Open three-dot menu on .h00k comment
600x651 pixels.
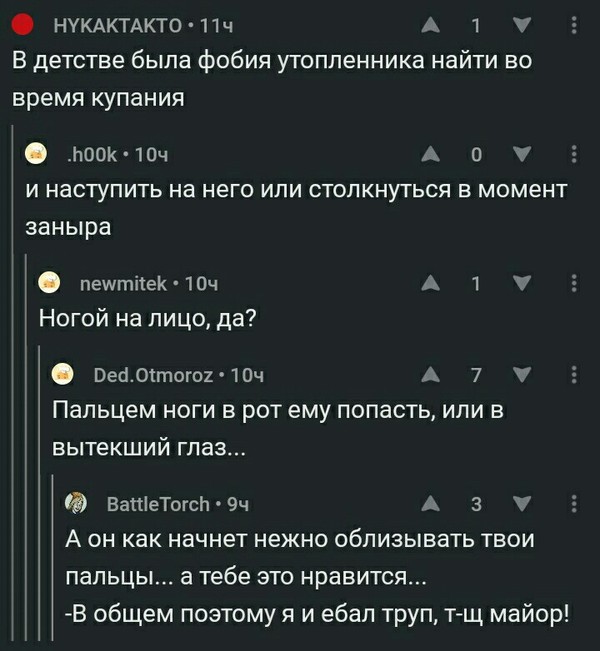click(x=573, y=154)
